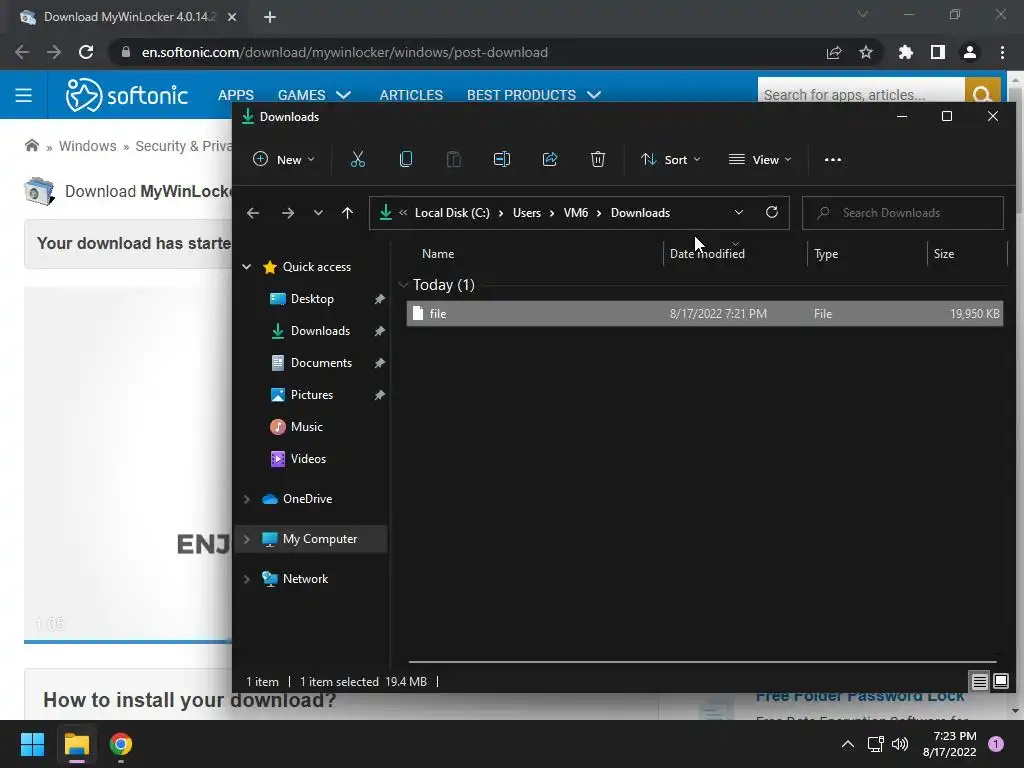Open recent locations dropdown beside forward arrow

(318, 213)
